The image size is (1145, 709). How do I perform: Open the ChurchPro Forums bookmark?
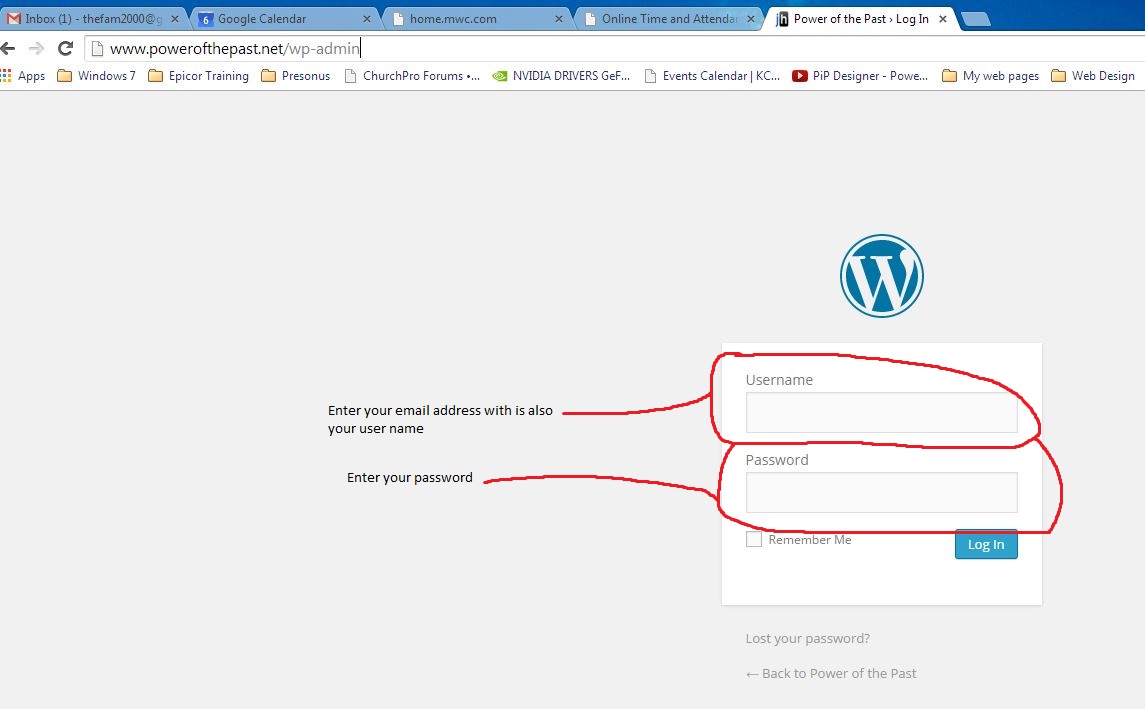[412, 76]
